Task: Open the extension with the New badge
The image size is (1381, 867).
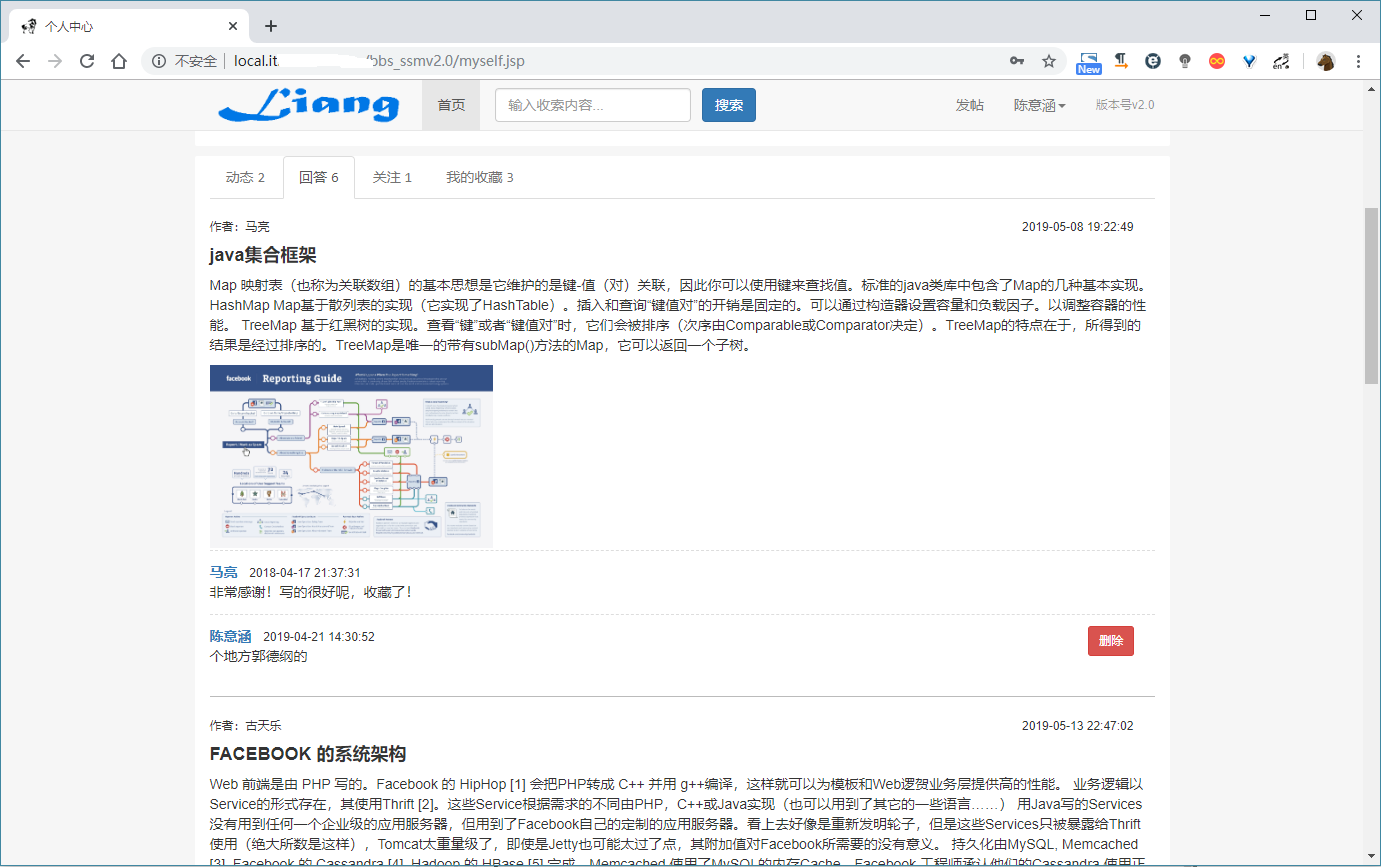Action: tap(1089, 62)
